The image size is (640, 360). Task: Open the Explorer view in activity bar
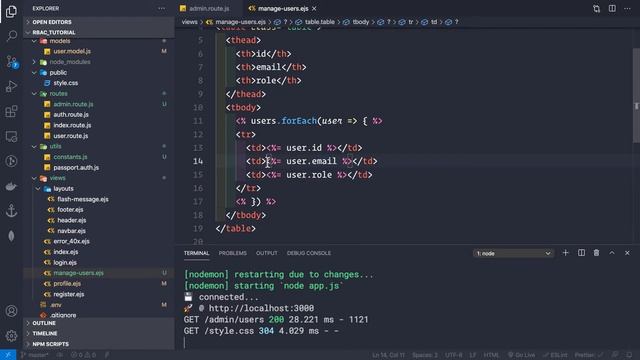click(11, 11)
